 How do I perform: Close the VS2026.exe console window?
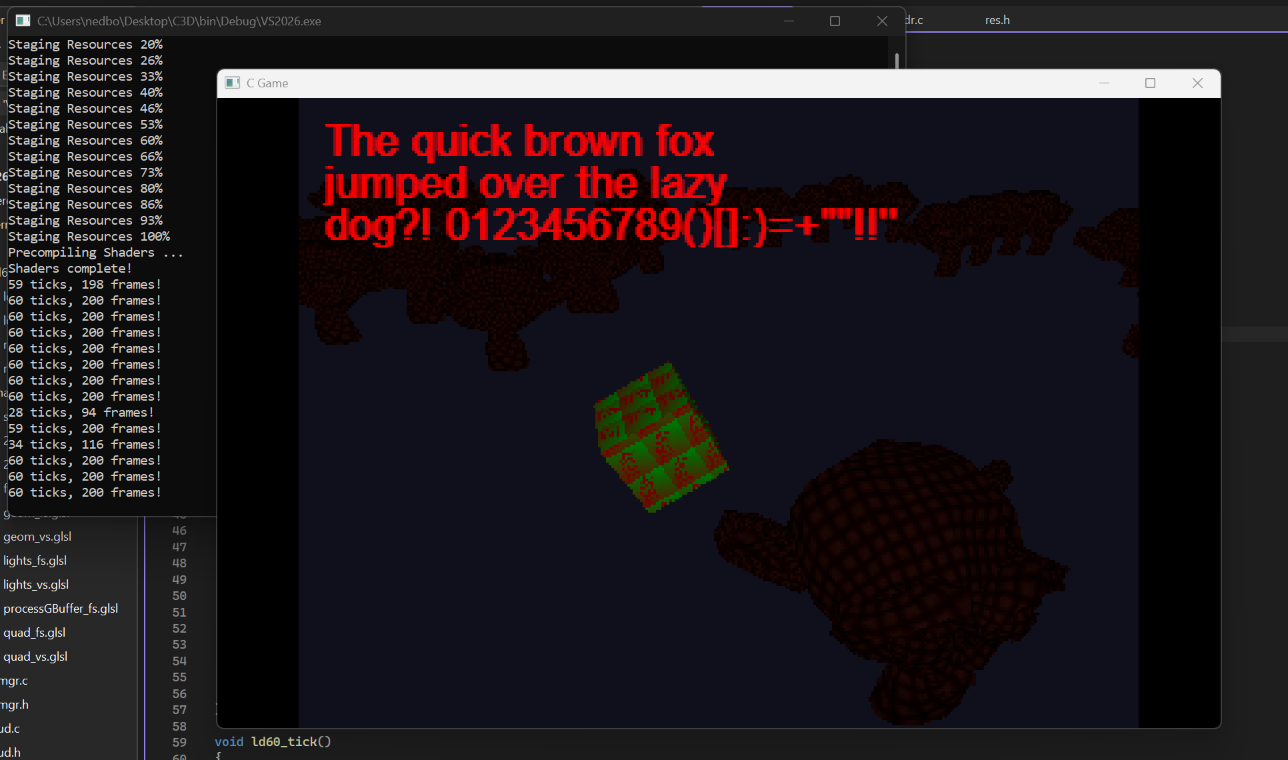click(881, 21)
